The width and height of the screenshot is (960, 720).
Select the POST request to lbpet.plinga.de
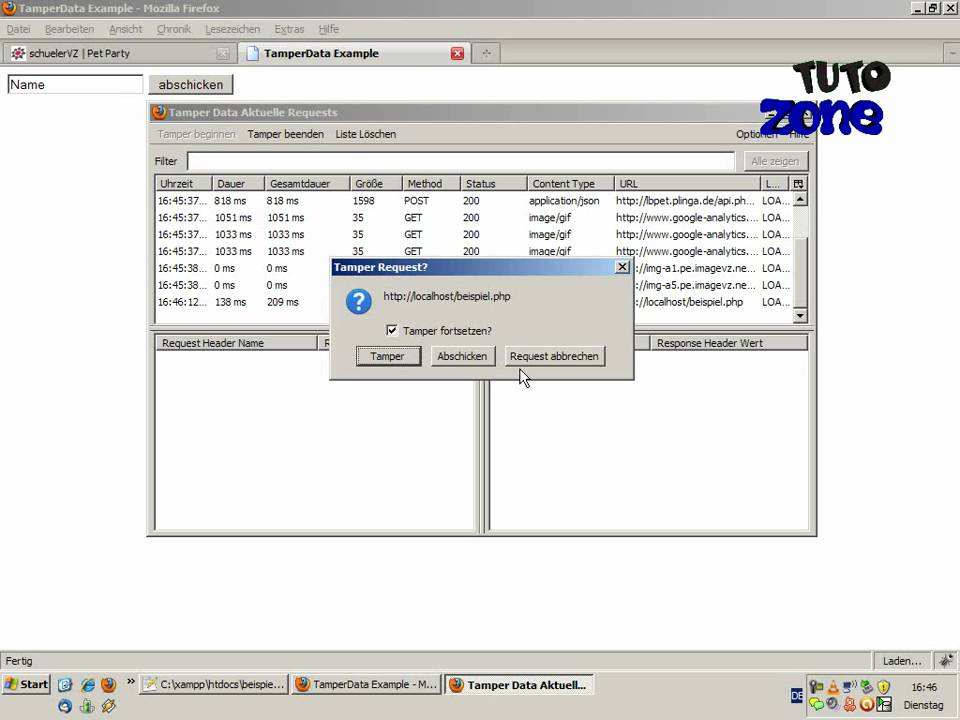coord(474,201)
